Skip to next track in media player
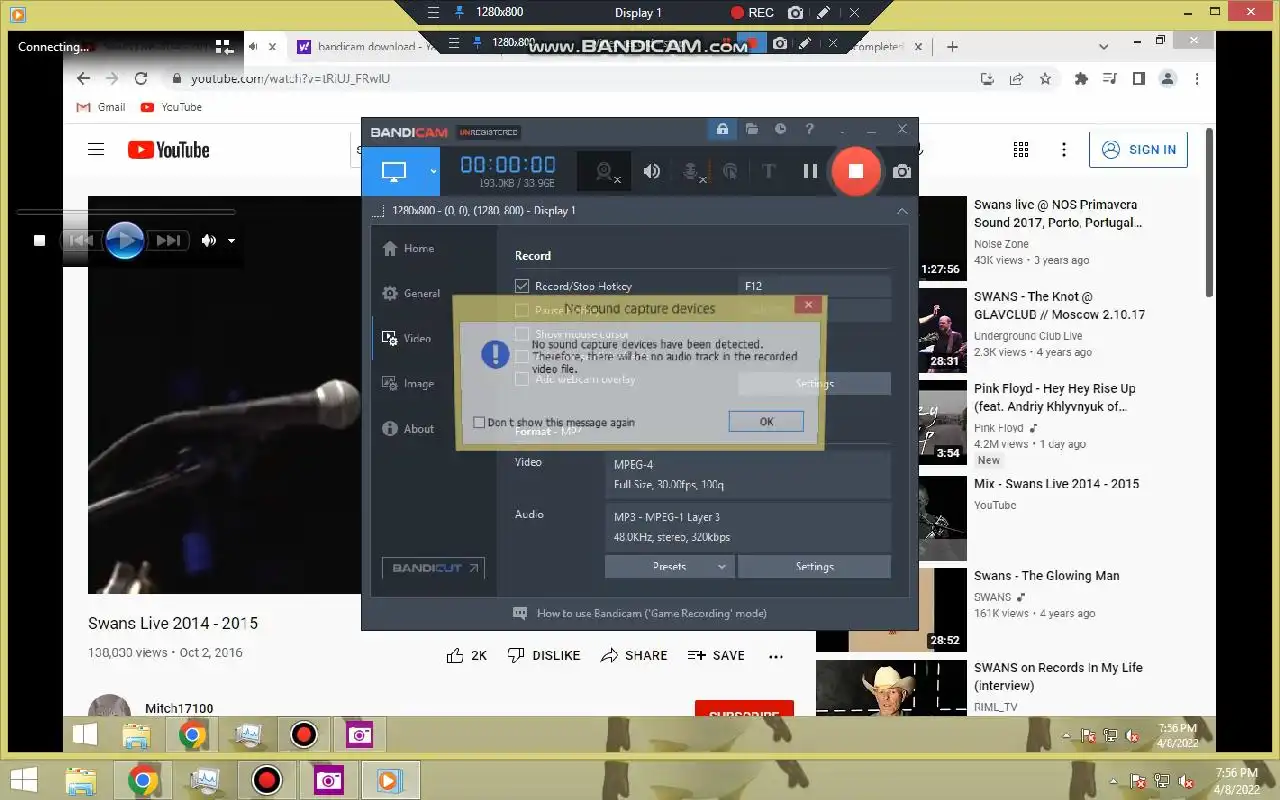The image size is (1280, 800). pos(168,240)
